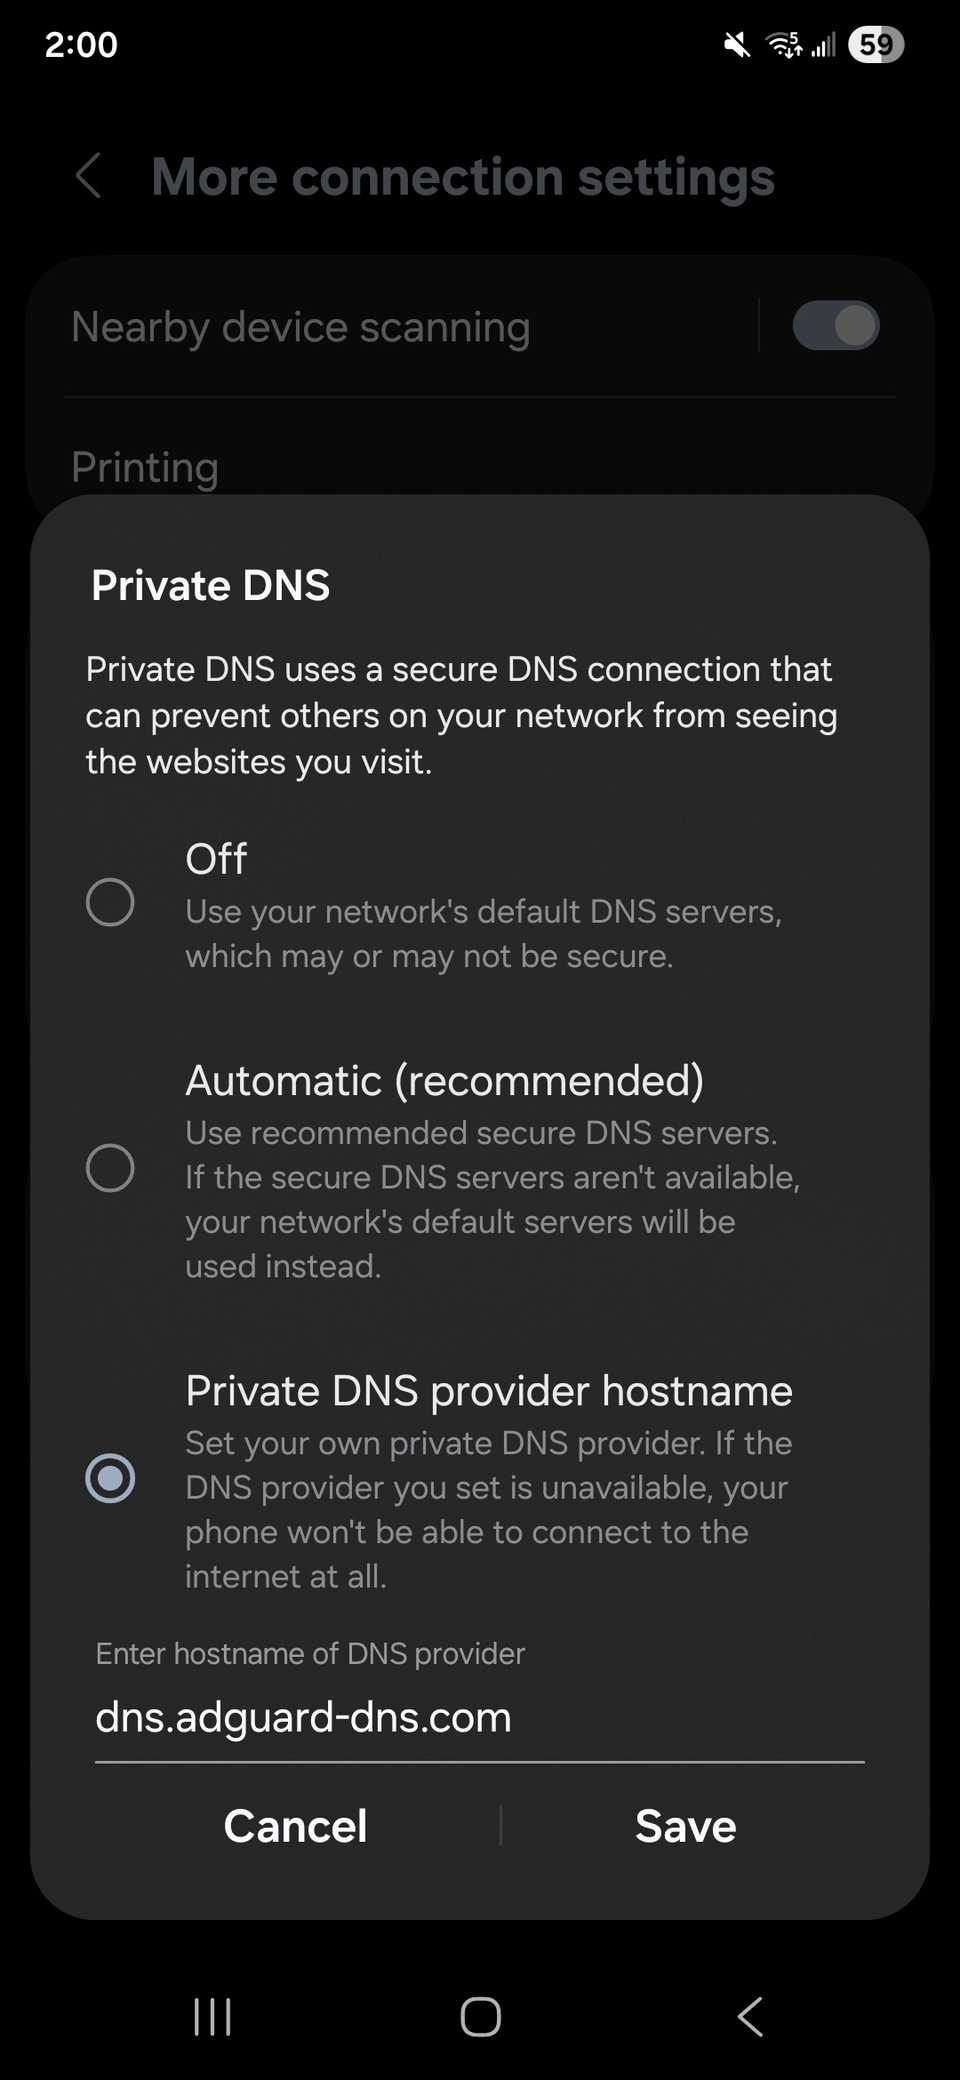The height and width of the screenshot is (2080, 960).
Task: Tap the dns.adguard-dns.com hostname field
Action: [303, 1717]
